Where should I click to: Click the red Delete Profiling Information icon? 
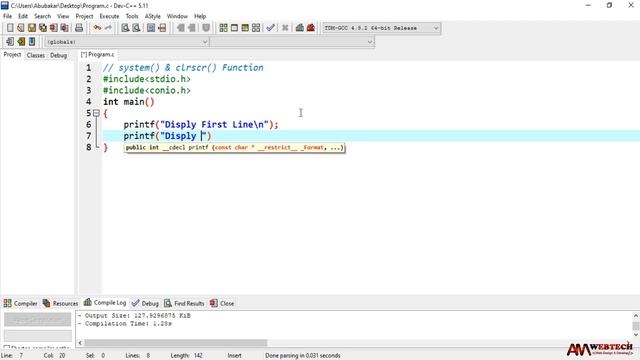(x=311, y=28)
